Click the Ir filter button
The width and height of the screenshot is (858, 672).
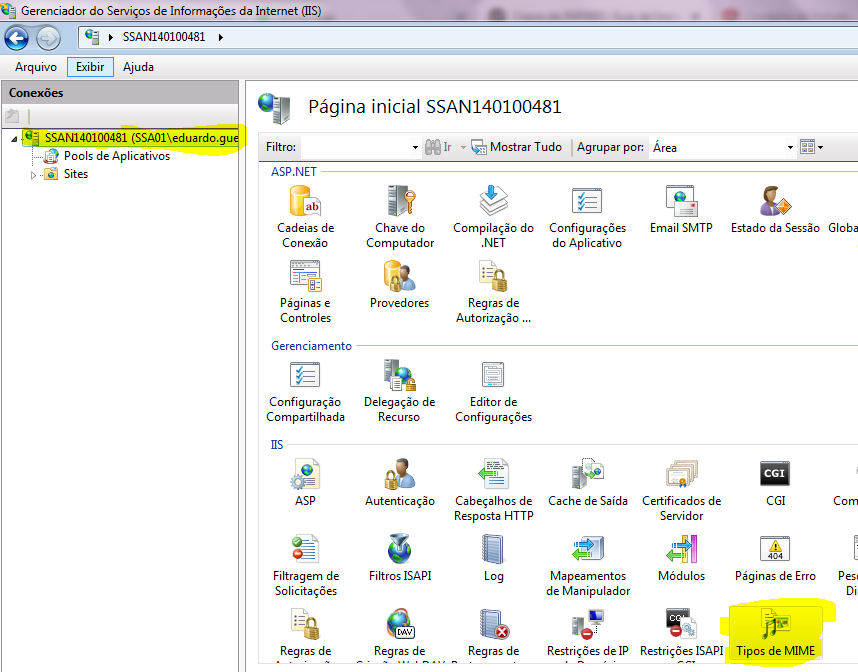tap(439, 147)
